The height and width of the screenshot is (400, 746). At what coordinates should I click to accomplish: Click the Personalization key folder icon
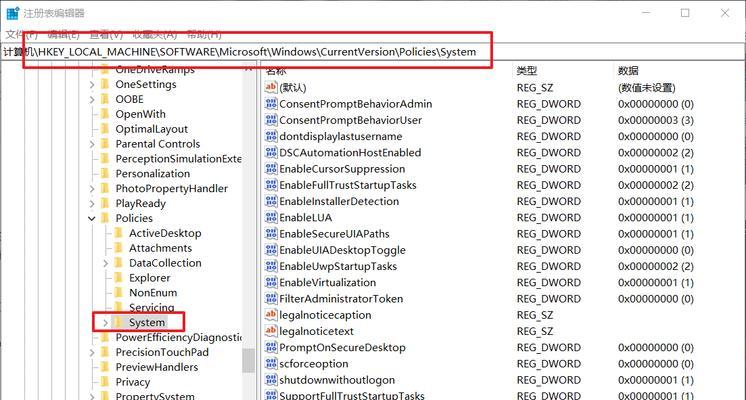pyautogui.click(x=105, y=173)
